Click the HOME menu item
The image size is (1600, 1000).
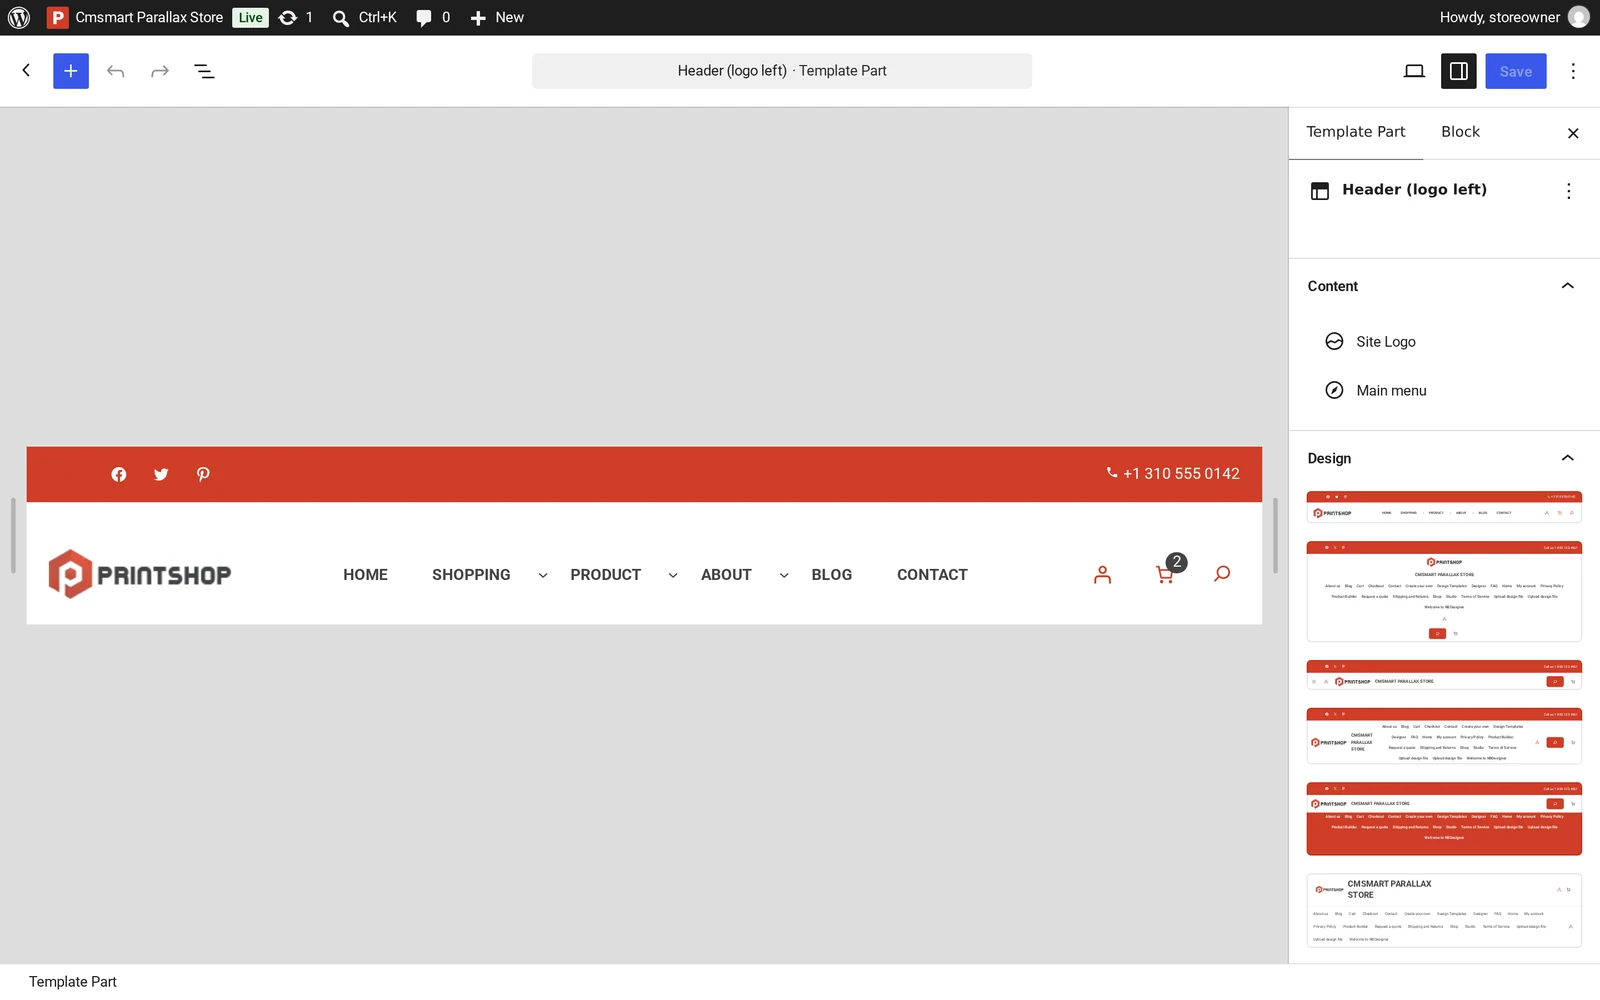pos(365,575)
